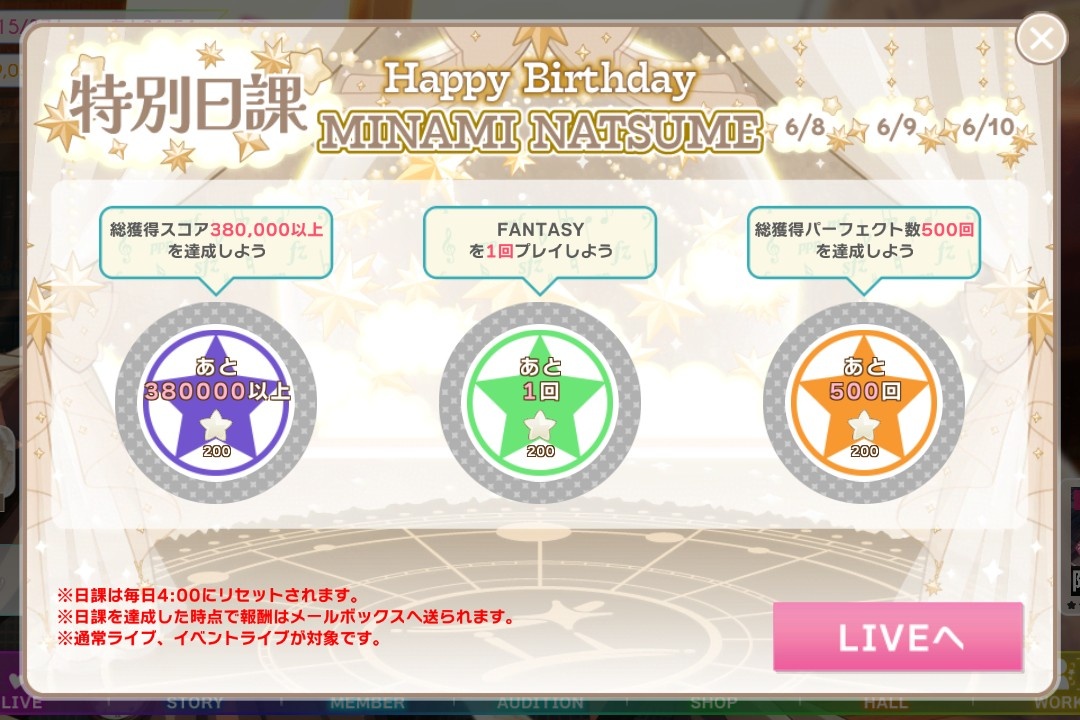Viewport: 1080px width, 720px height.
Task: Tap the 200 reward star in orange badge
Action: pyautogui.click(x=864, y=434)
